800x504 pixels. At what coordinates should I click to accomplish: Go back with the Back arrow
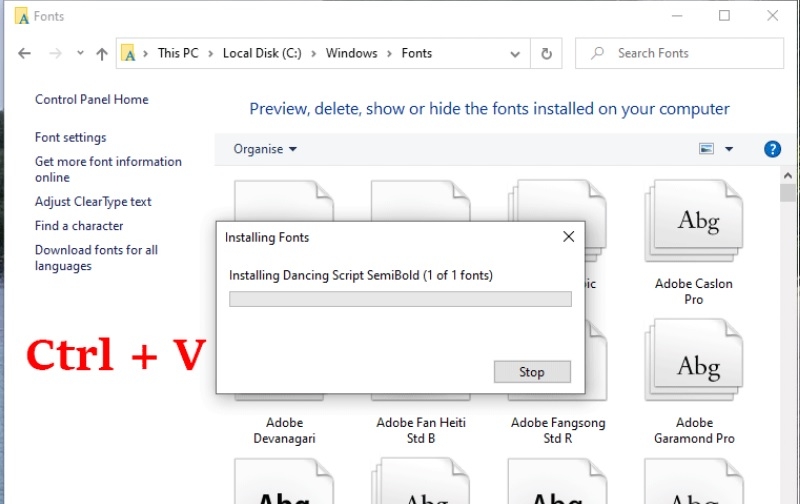[24, 53]
